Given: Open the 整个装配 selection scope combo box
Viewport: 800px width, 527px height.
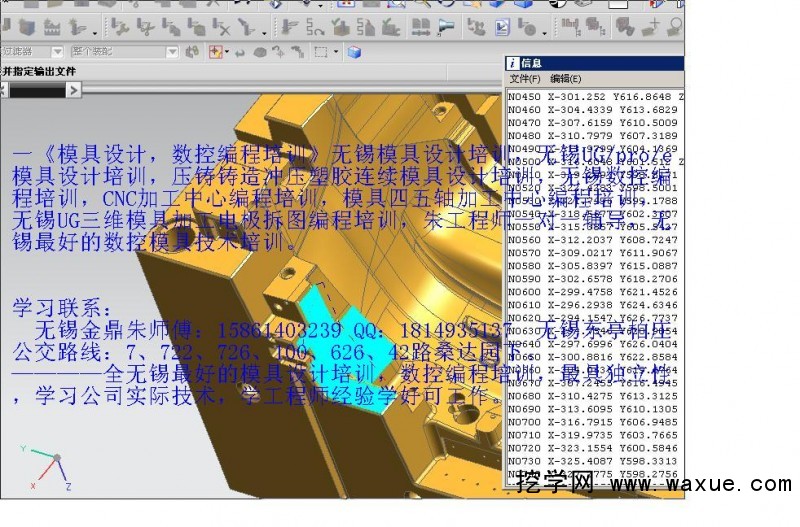Looking at the screenshot, I should coord(124,52).
